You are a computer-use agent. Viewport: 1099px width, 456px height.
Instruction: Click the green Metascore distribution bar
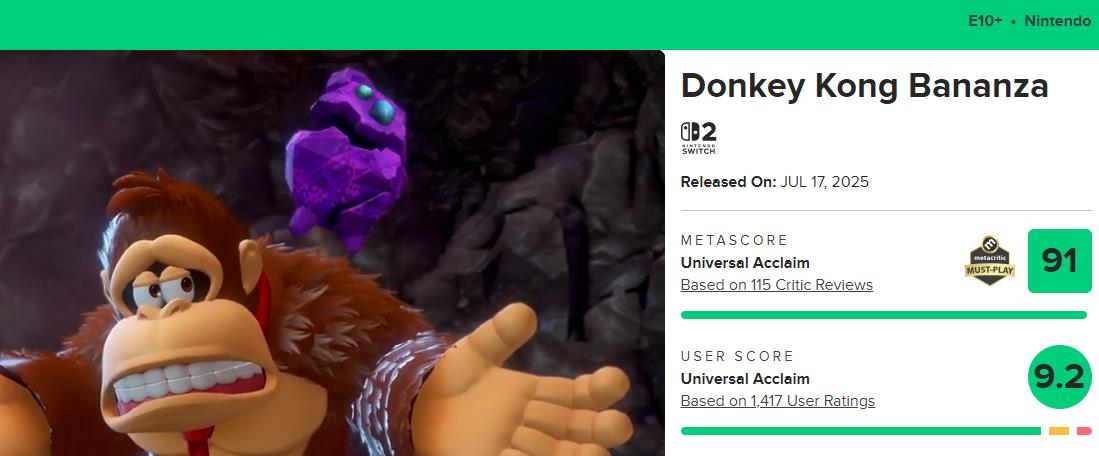(x=884, y=315)
